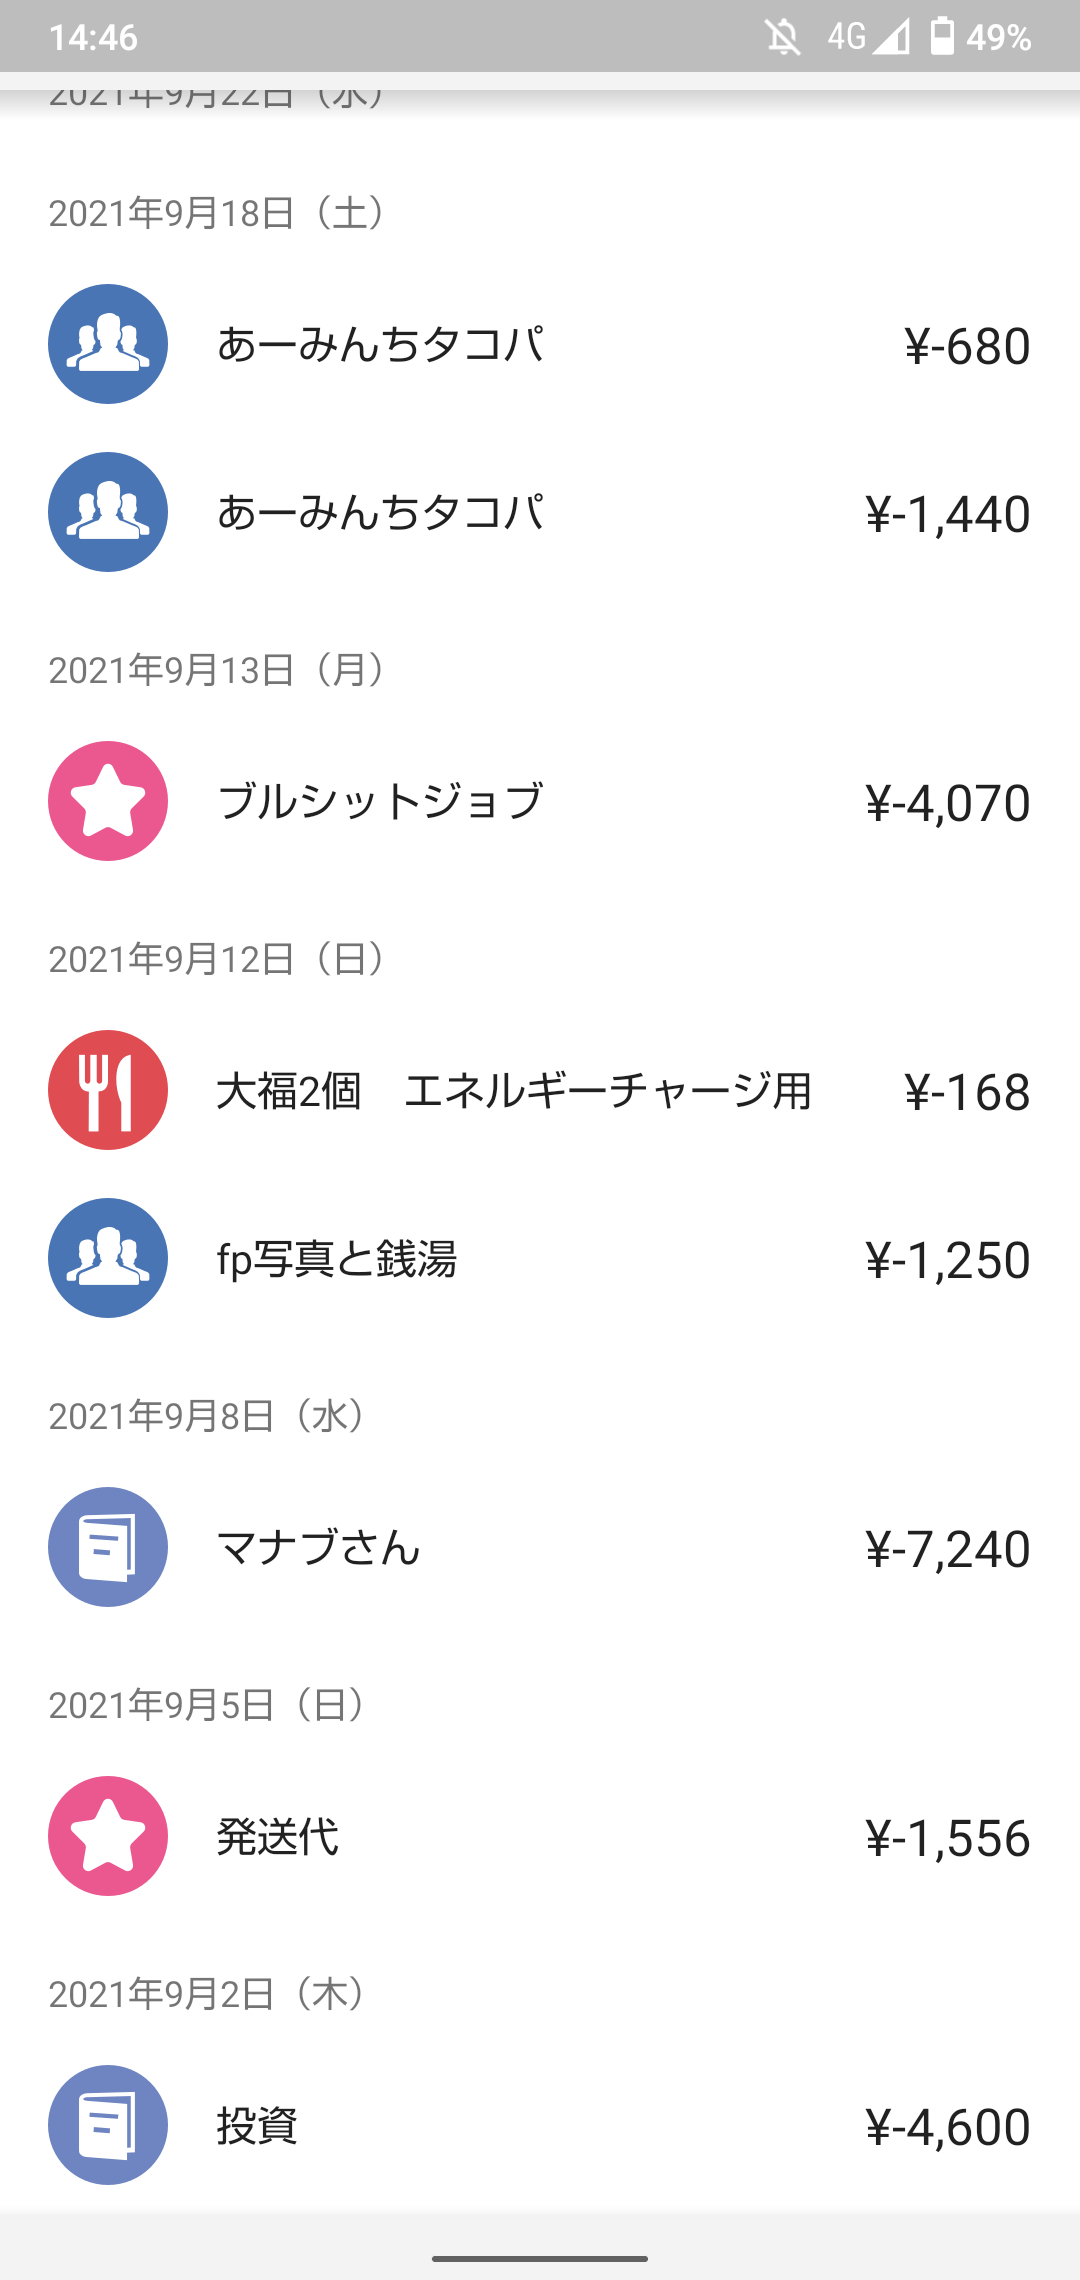Tap the ¥-7,240 amount for マナブさん
The image size is (1080, 2280).
pyautogui.click(x=947, y=1549)
